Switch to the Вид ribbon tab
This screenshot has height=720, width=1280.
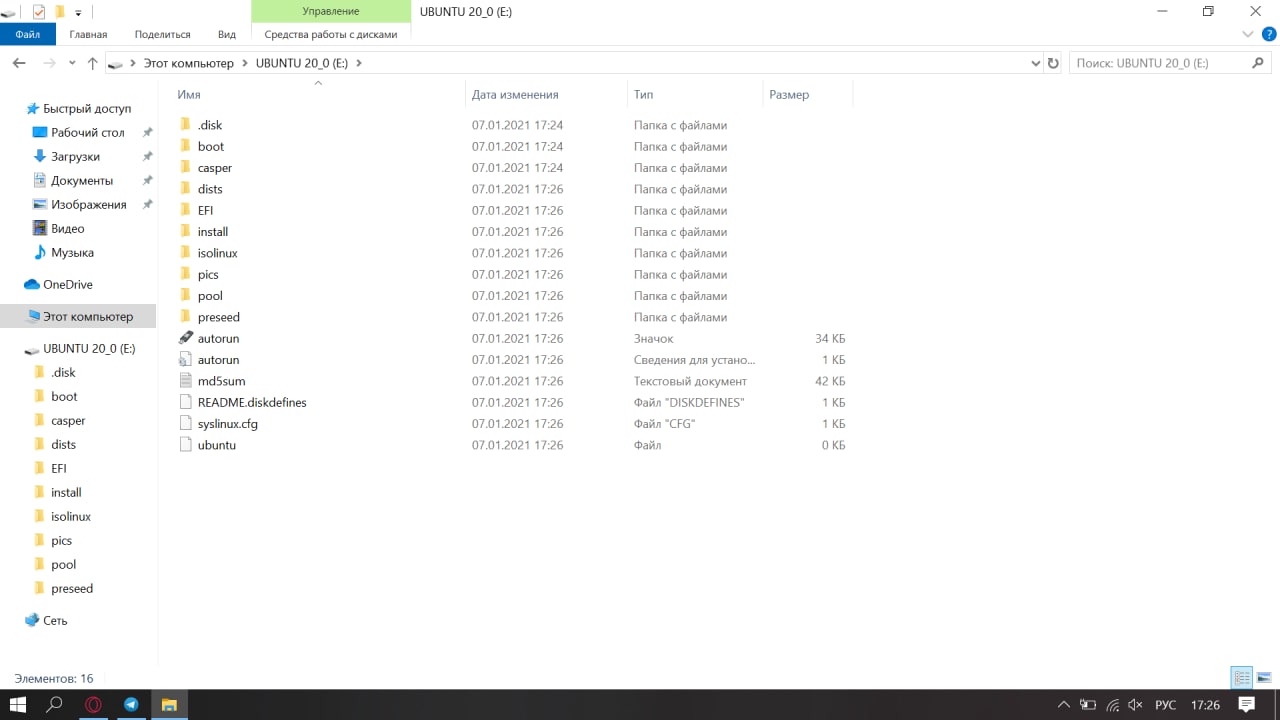[x=227, y=34]
